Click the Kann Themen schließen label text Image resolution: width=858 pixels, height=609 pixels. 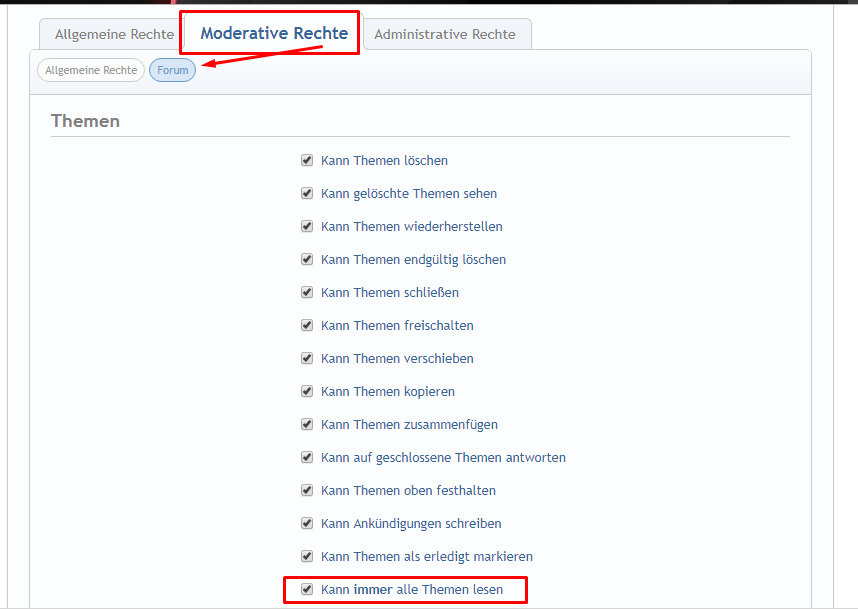pyautogui.click(x=389, y=293)
